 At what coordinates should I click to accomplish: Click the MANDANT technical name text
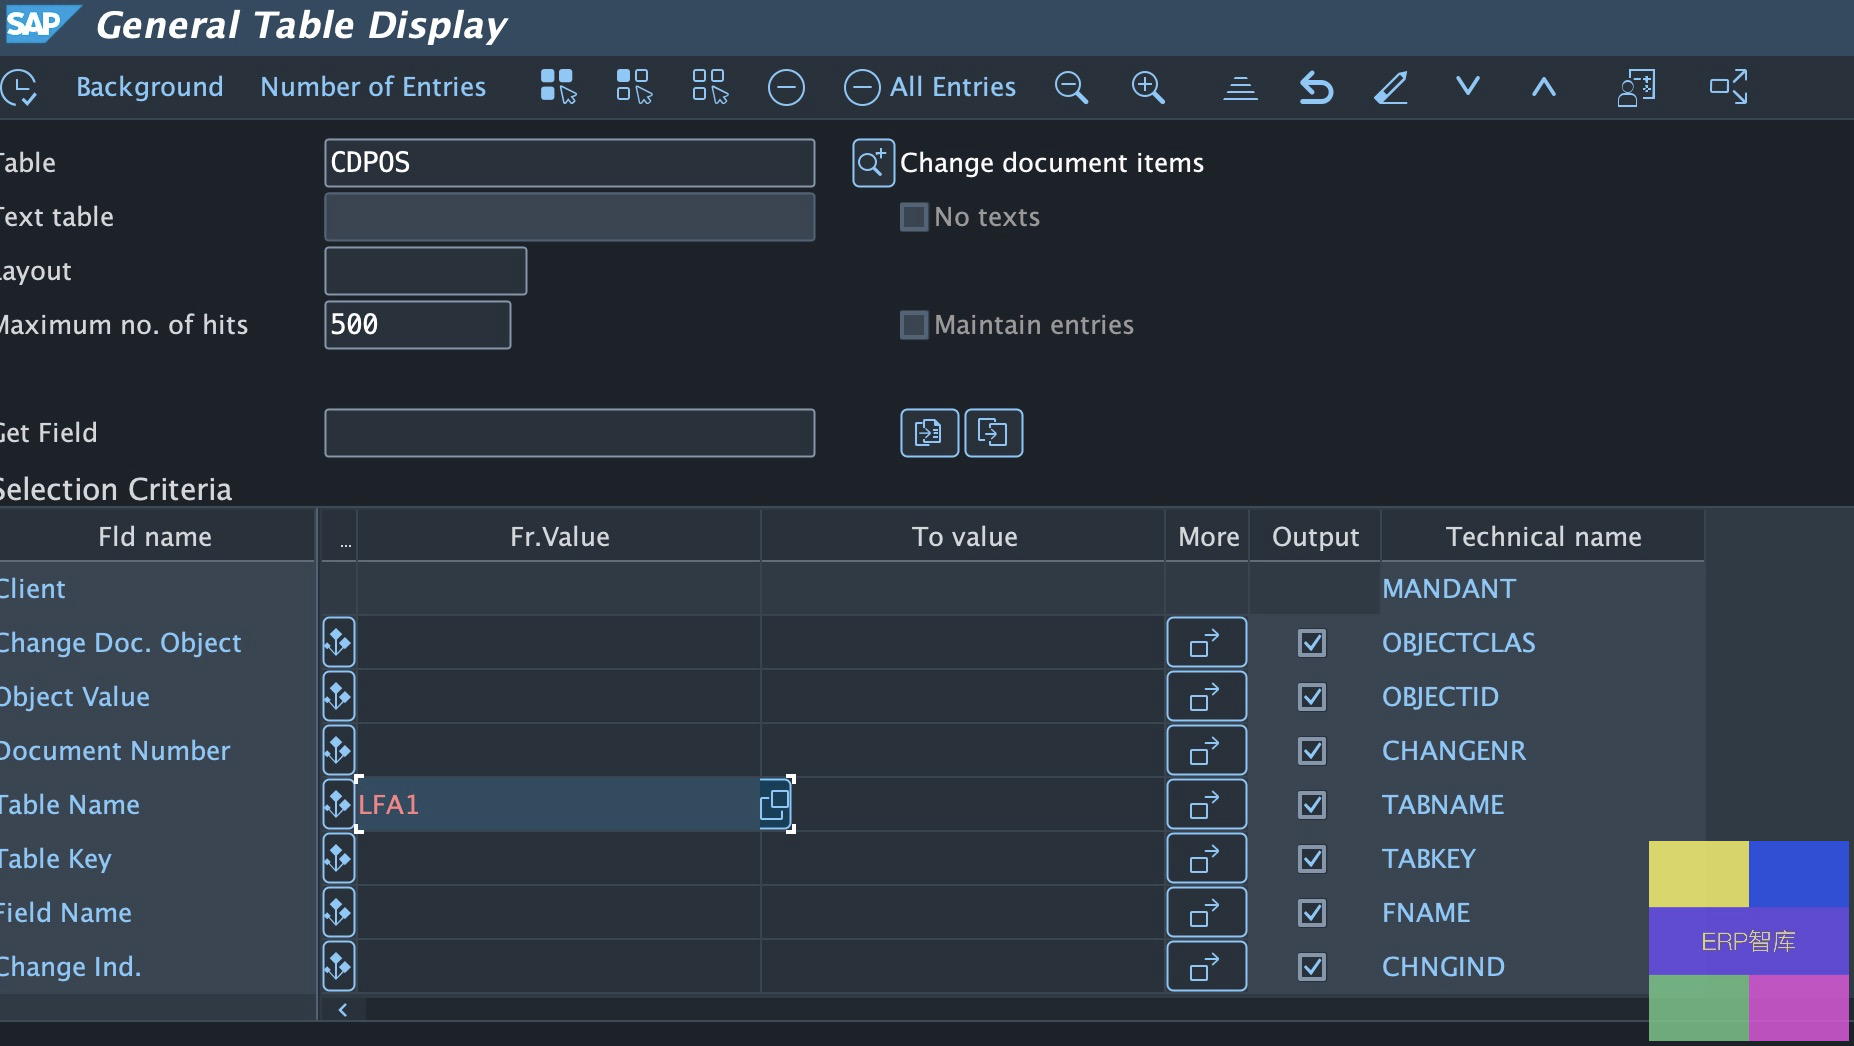coord(1449,589)
